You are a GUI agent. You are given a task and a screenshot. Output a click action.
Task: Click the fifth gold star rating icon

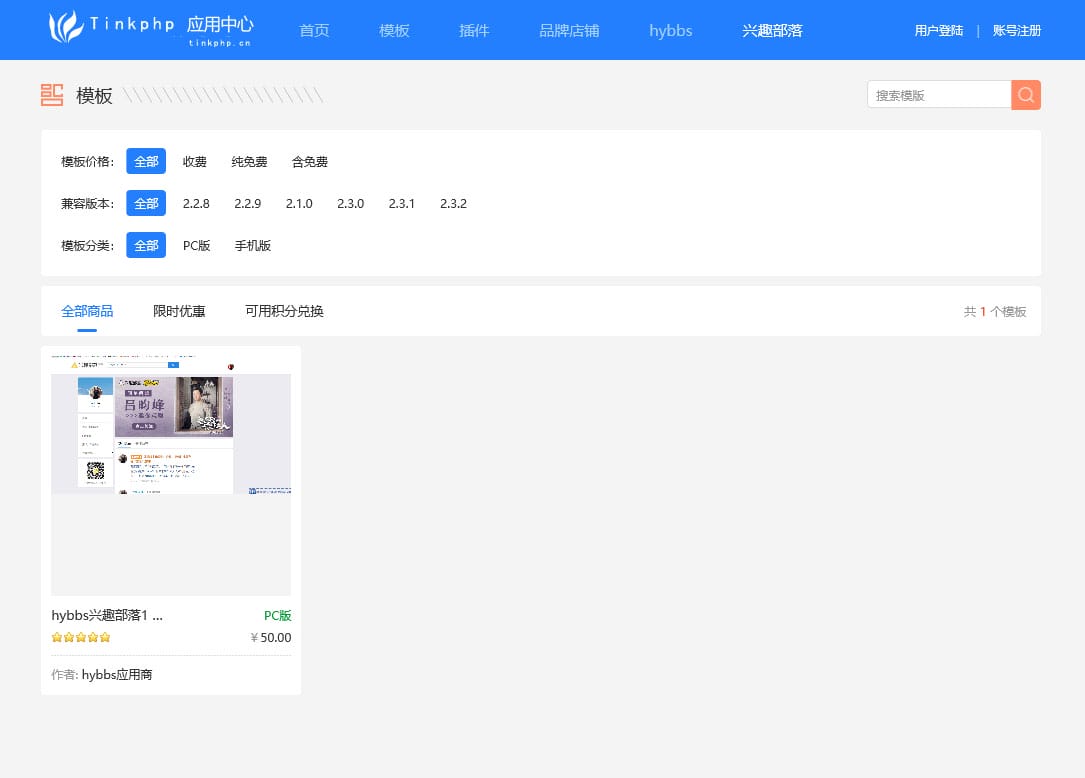[x=105, y=637]
